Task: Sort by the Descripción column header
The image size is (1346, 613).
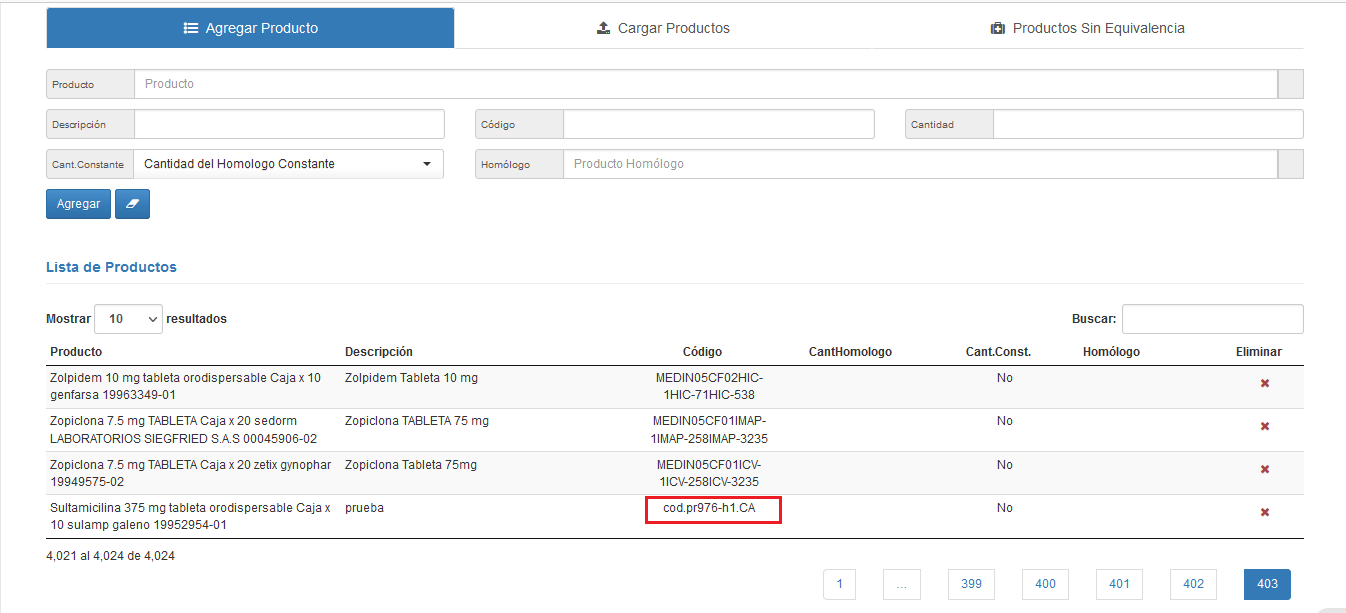Action: [x=379, y=352]
